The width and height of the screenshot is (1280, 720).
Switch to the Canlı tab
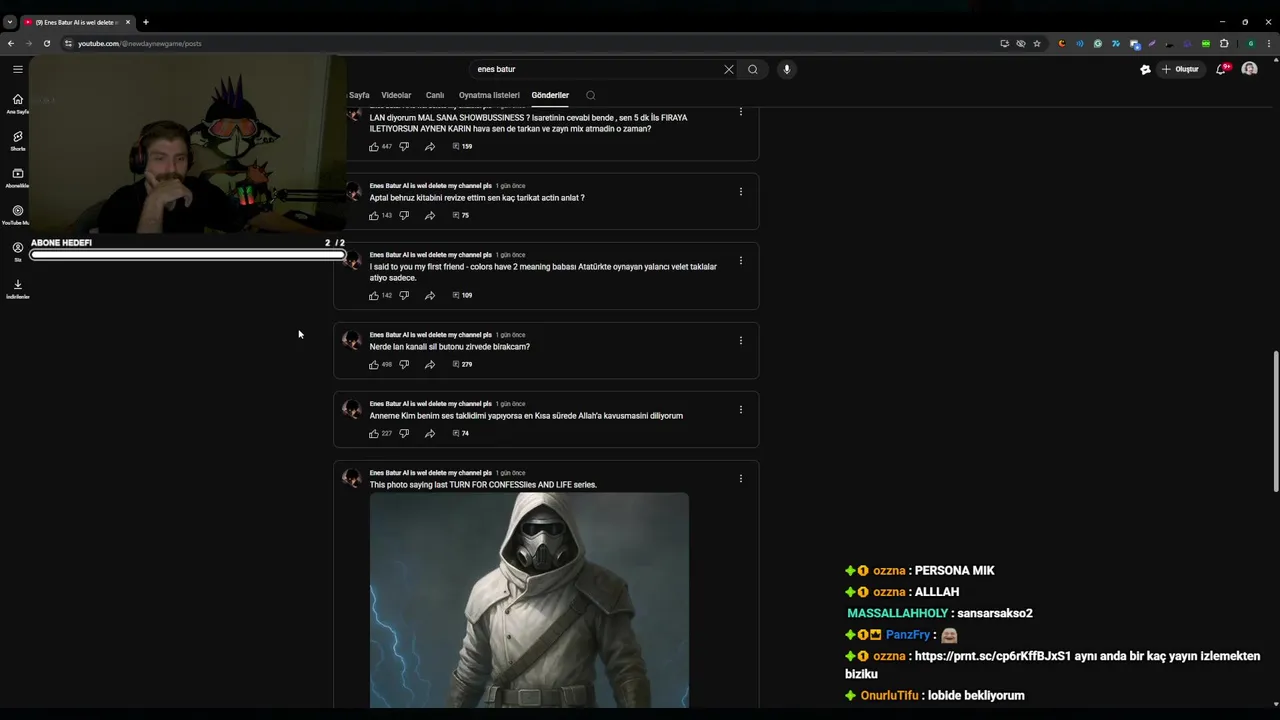point(435,95)
